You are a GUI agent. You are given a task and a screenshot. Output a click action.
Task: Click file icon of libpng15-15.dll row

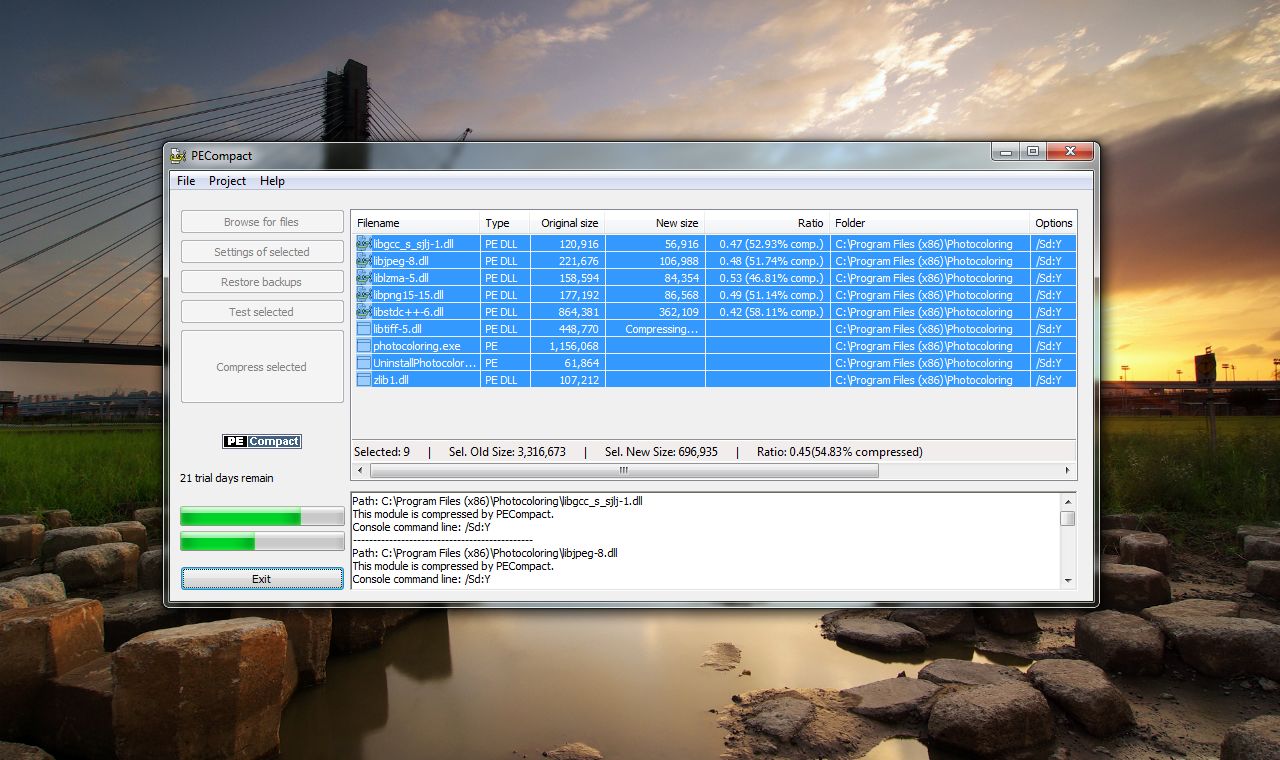(x=364, y=294)
